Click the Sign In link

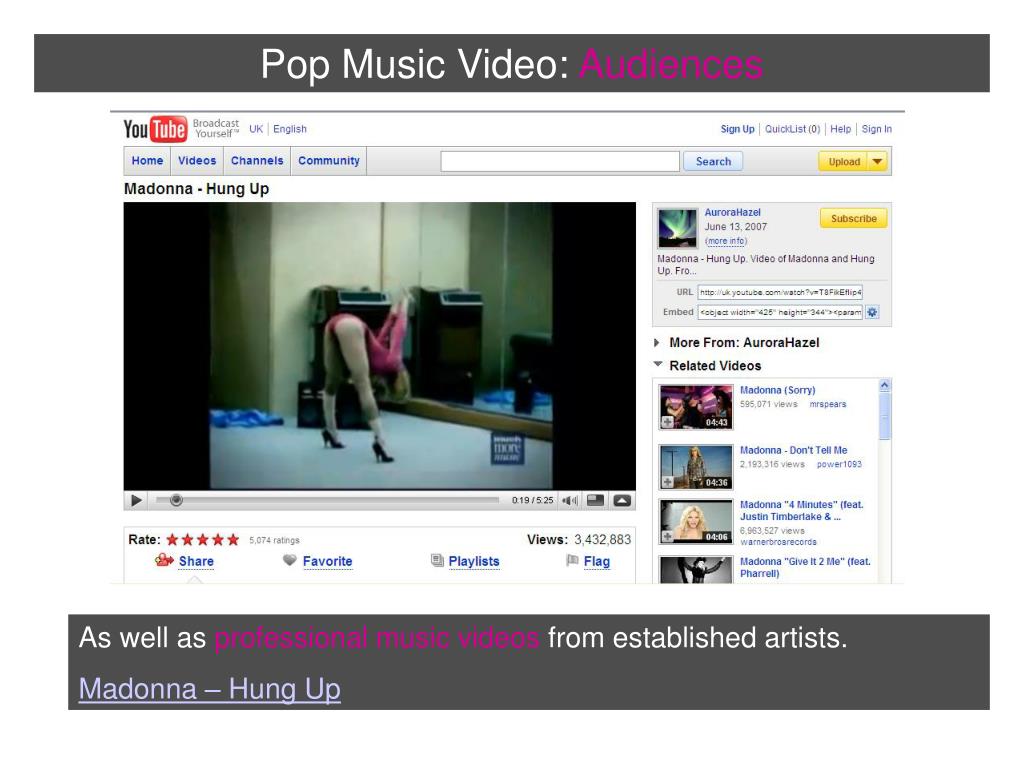pyautogui.click(x=876, y=129)
